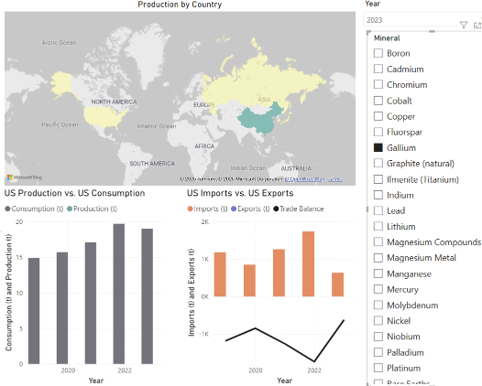Check the Niobium checkbox
The image size is (482, 386).
[x=378, y=336]
